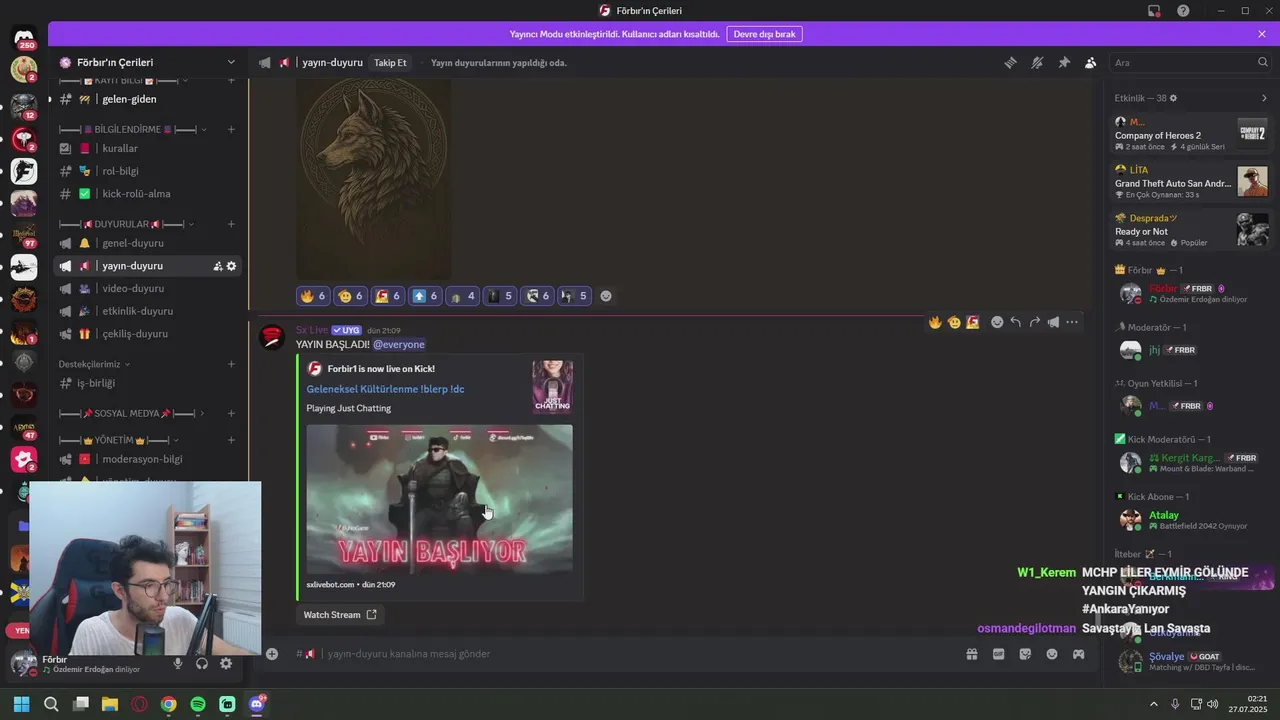Click the Devre dışı bırak button
Screen dimensions: 1280x720
point(764,34)
